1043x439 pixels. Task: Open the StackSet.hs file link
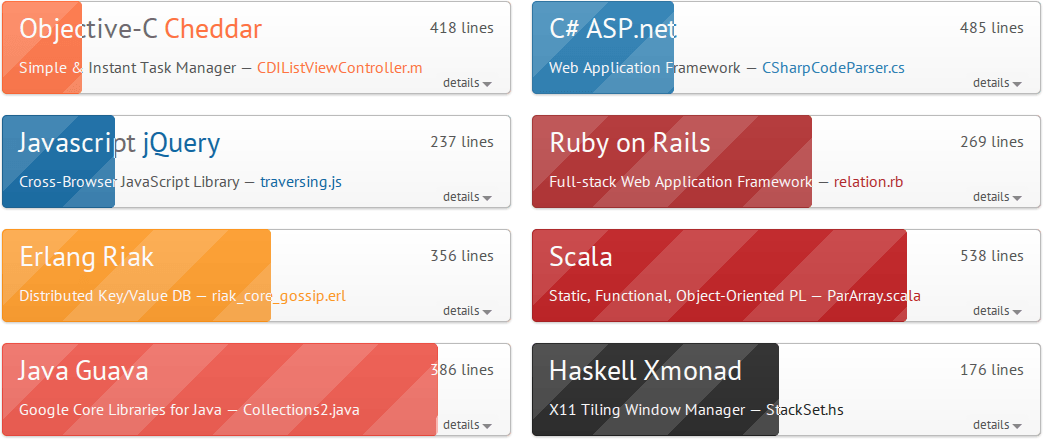(806, 410)
